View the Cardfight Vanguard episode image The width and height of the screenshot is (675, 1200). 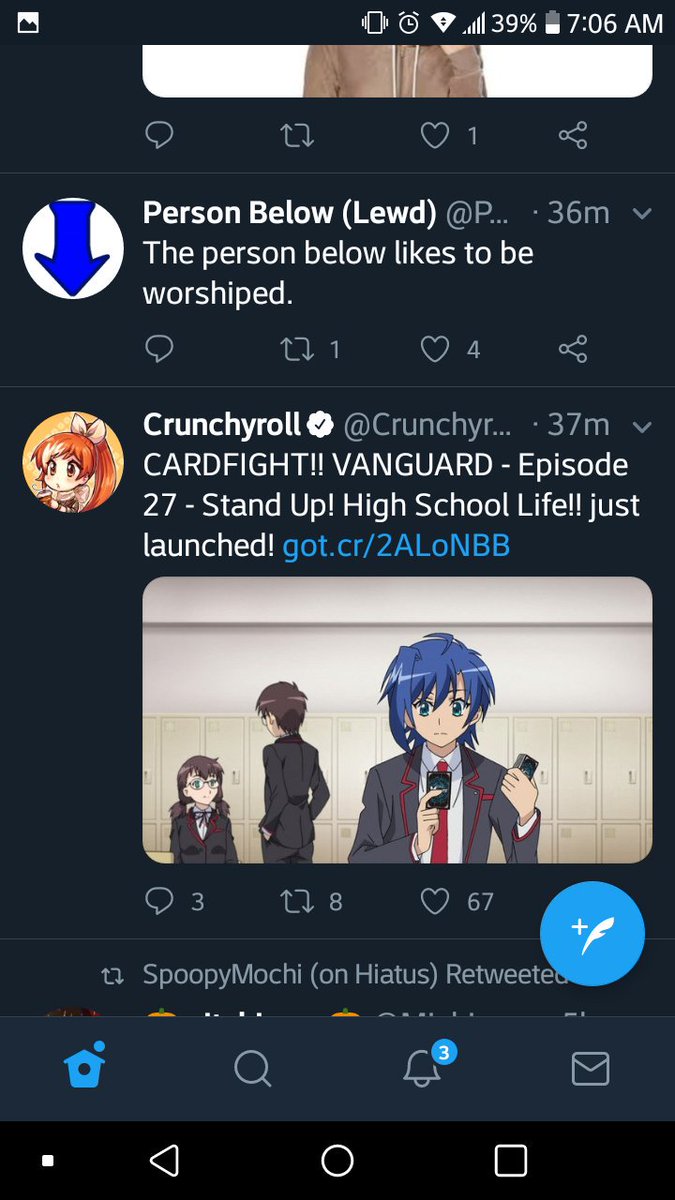pos(397,720)
